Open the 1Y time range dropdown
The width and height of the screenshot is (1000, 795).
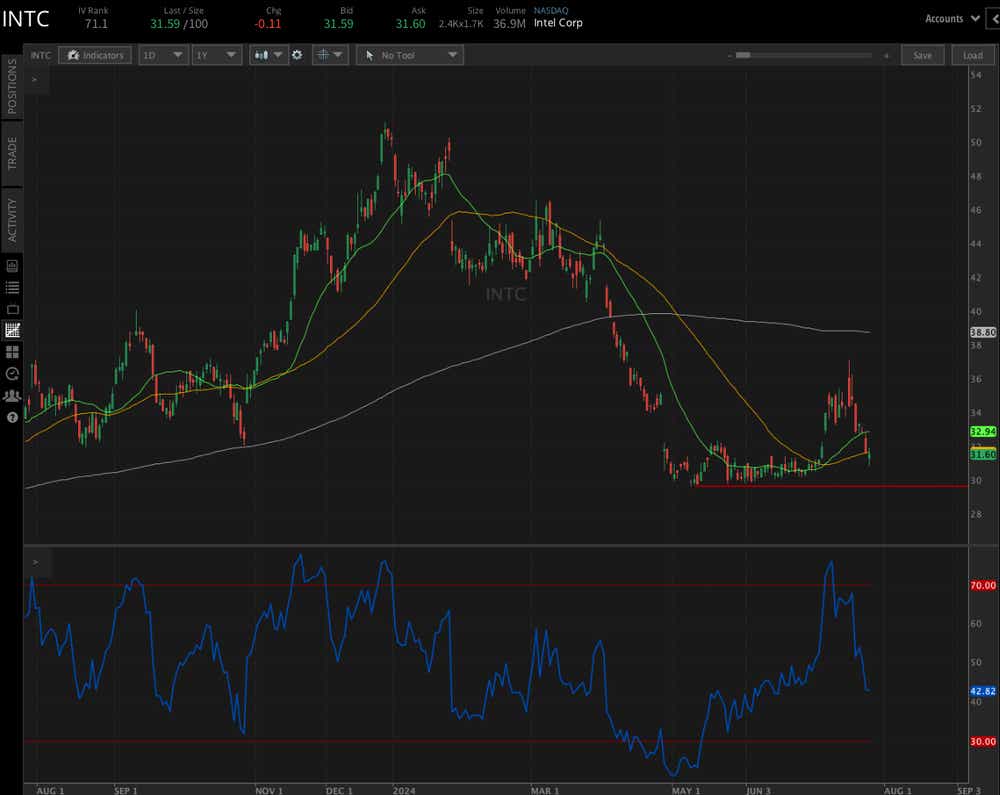216,55
